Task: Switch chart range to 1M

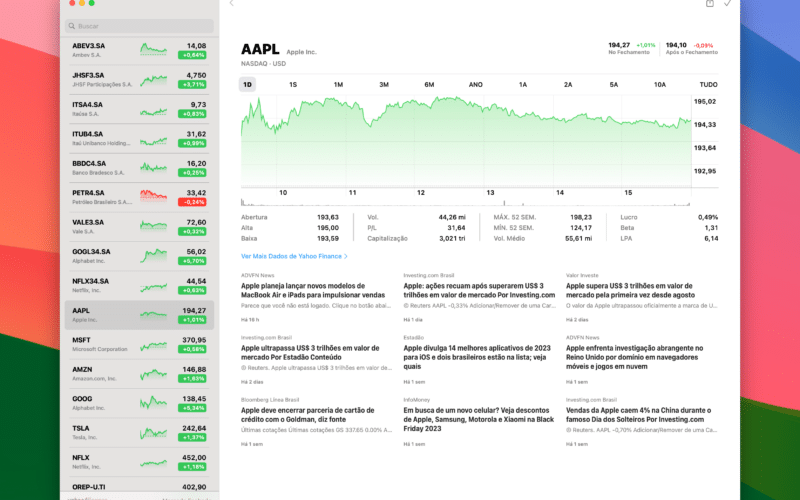Action: tap(338, 85)
